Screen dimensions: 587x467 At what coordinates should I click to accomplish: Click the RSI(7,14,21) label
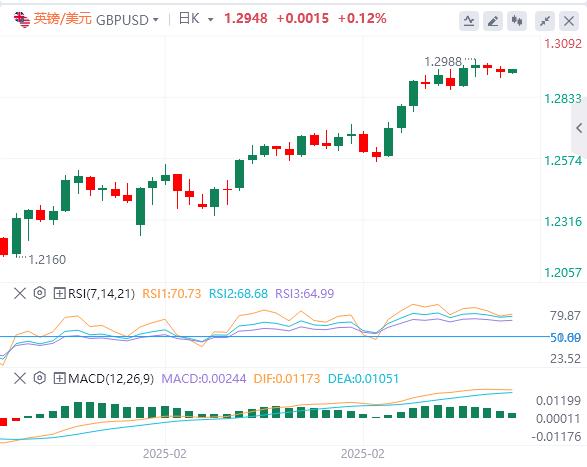click(x=101, y=294)
